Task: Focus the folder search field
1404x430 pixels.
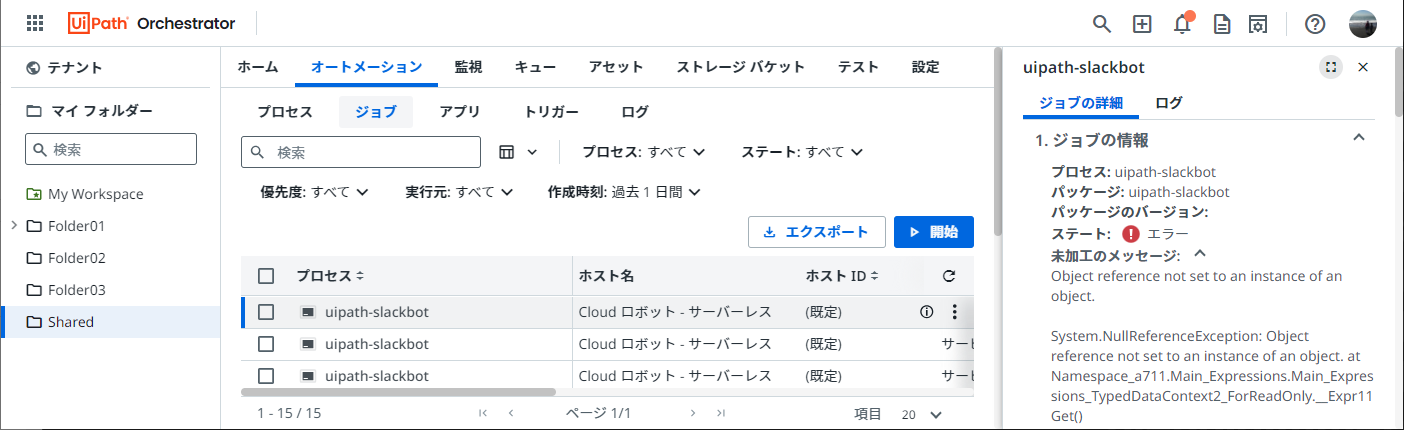Action: pos(111,149)
